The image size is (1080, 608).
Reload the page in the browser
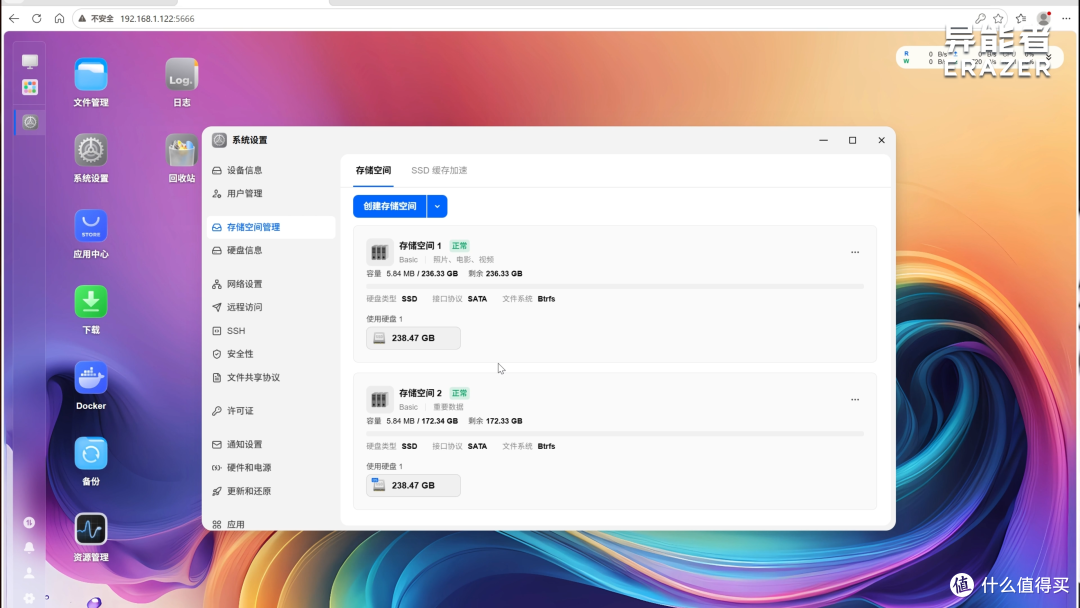click(x=37, y=19)
